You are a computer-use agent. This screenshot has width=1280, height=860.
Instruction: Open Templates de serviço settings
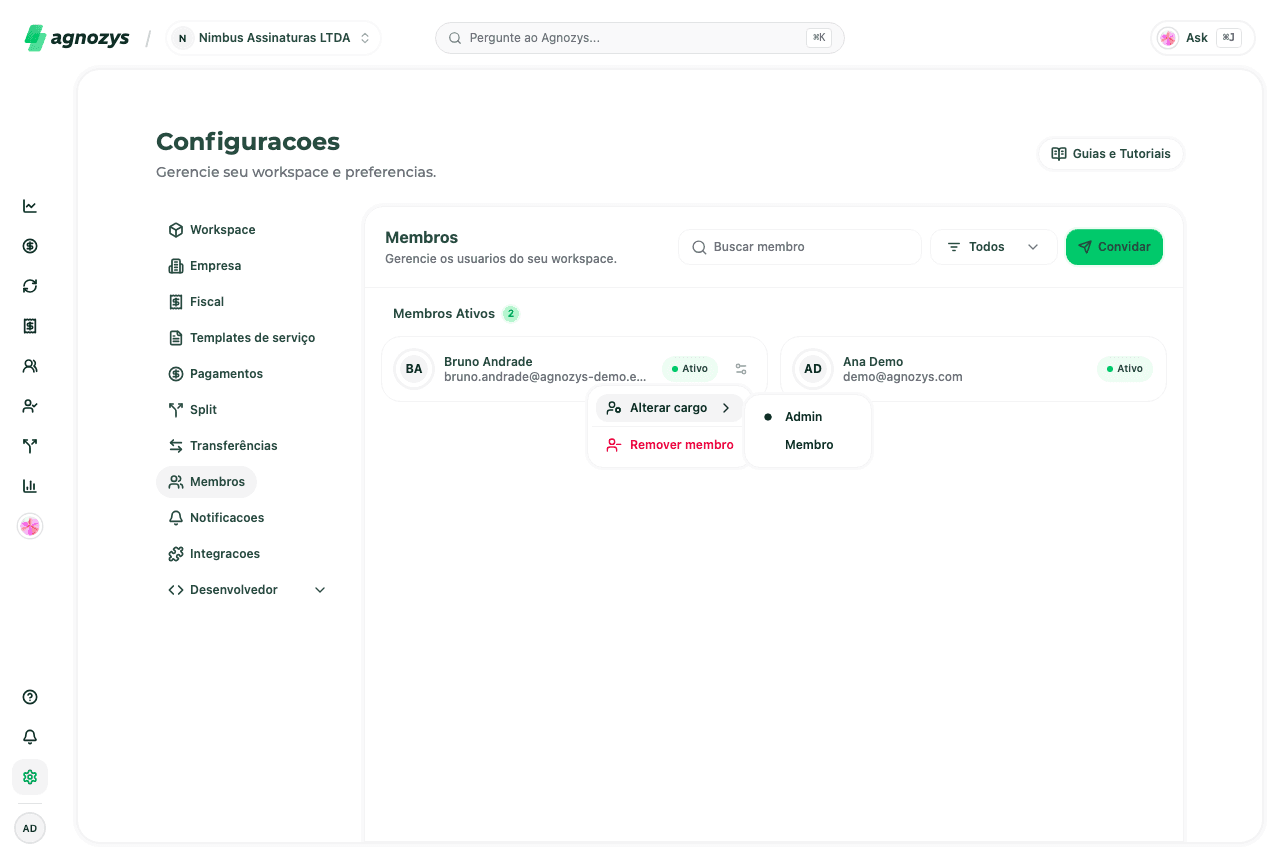coord(241,338)
